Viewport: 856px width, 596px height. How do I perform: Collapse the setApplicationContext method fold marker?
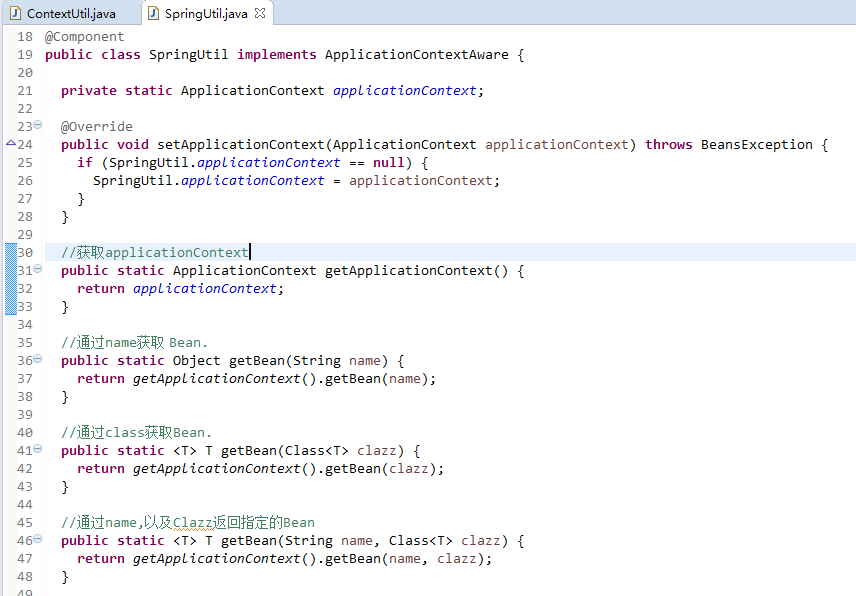point(36,125)
